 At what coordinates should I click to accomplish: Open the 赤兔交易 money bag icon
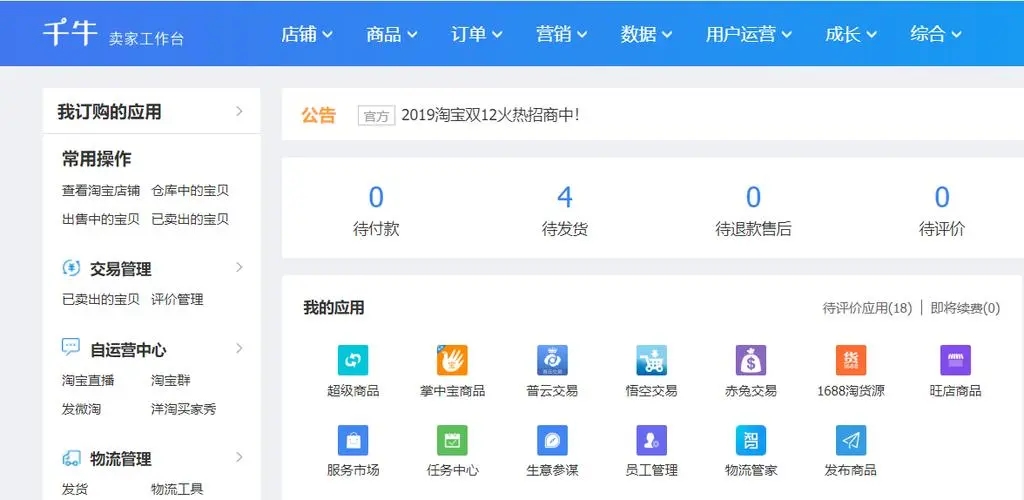point(751,360)
